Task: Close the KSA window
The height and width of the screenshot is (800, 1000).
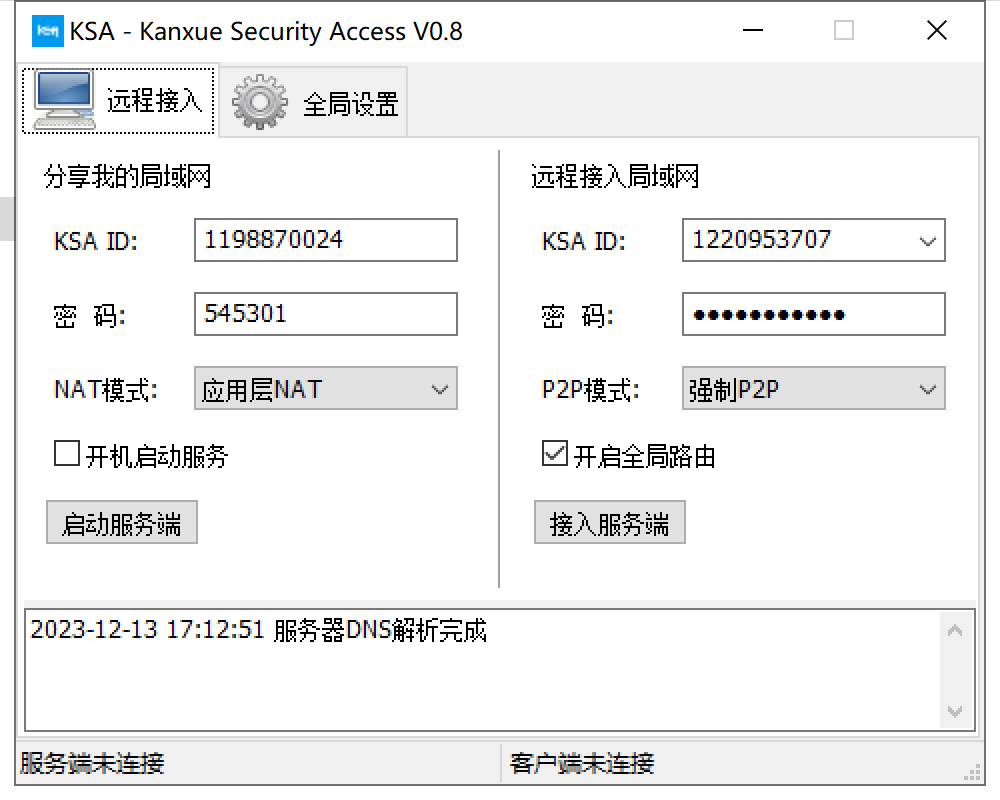Action: coord(937,31)
